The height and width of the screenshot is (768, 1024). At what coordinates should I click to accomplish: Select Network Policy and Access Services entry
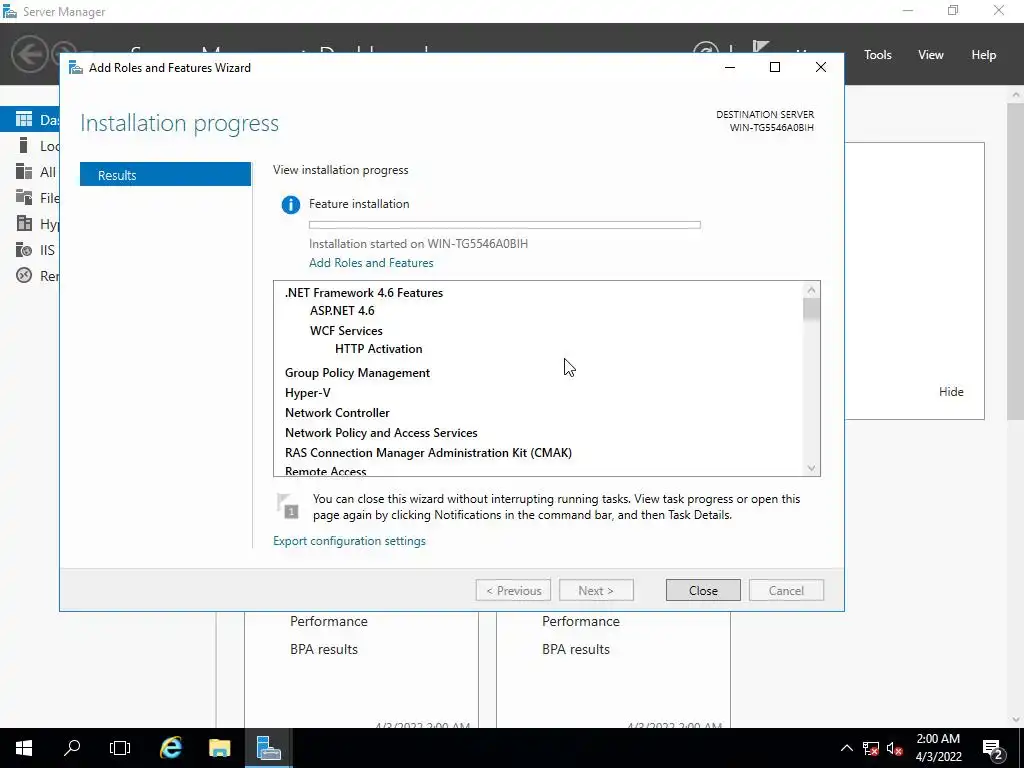coord(381,433)
